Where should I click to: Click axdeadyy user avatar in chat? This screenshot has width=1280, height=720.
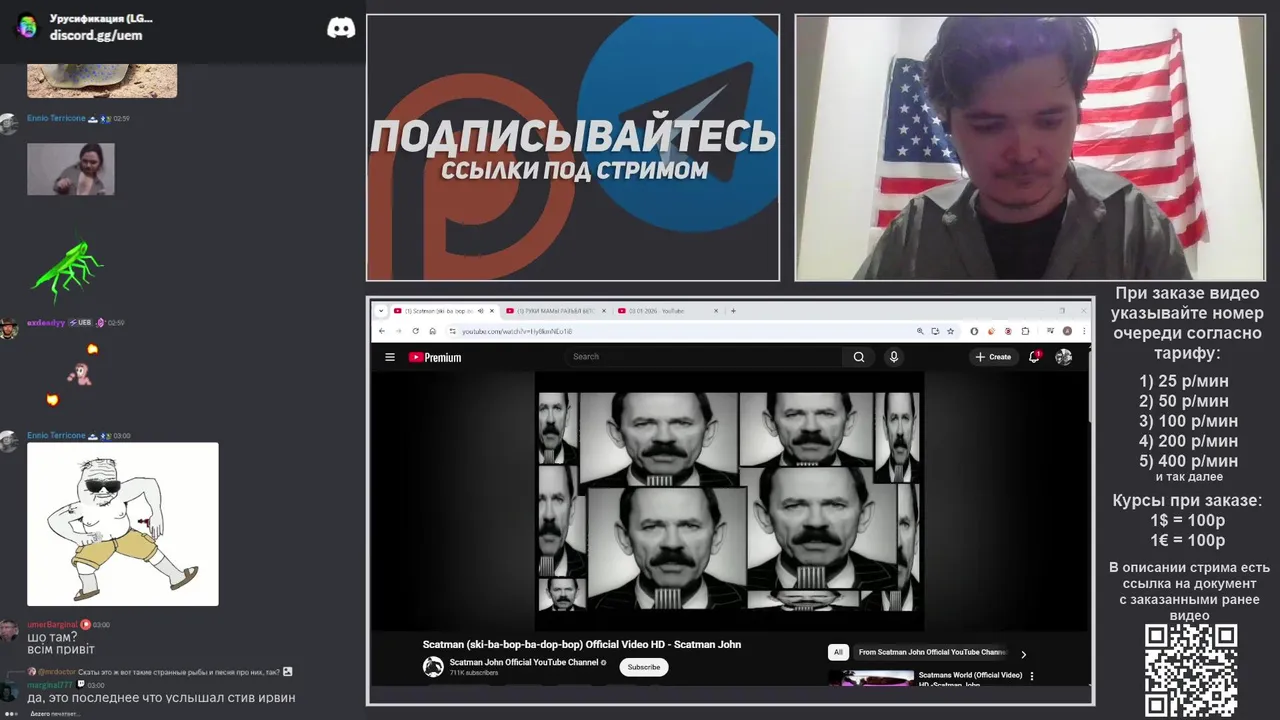pyautogui.click(x=9, y=328)
